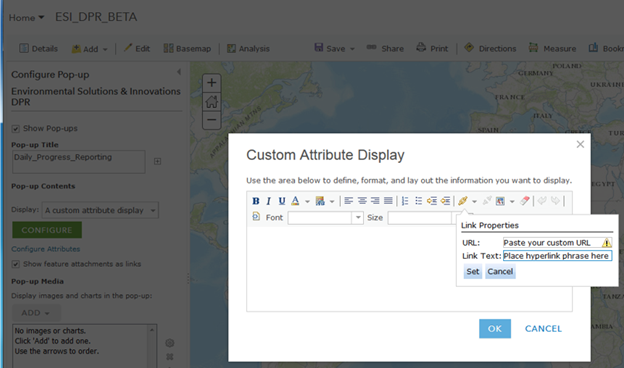This screenshot has height=368, width=624.
Task: Decrease indent in editor
Action: [x=432, y=201]
